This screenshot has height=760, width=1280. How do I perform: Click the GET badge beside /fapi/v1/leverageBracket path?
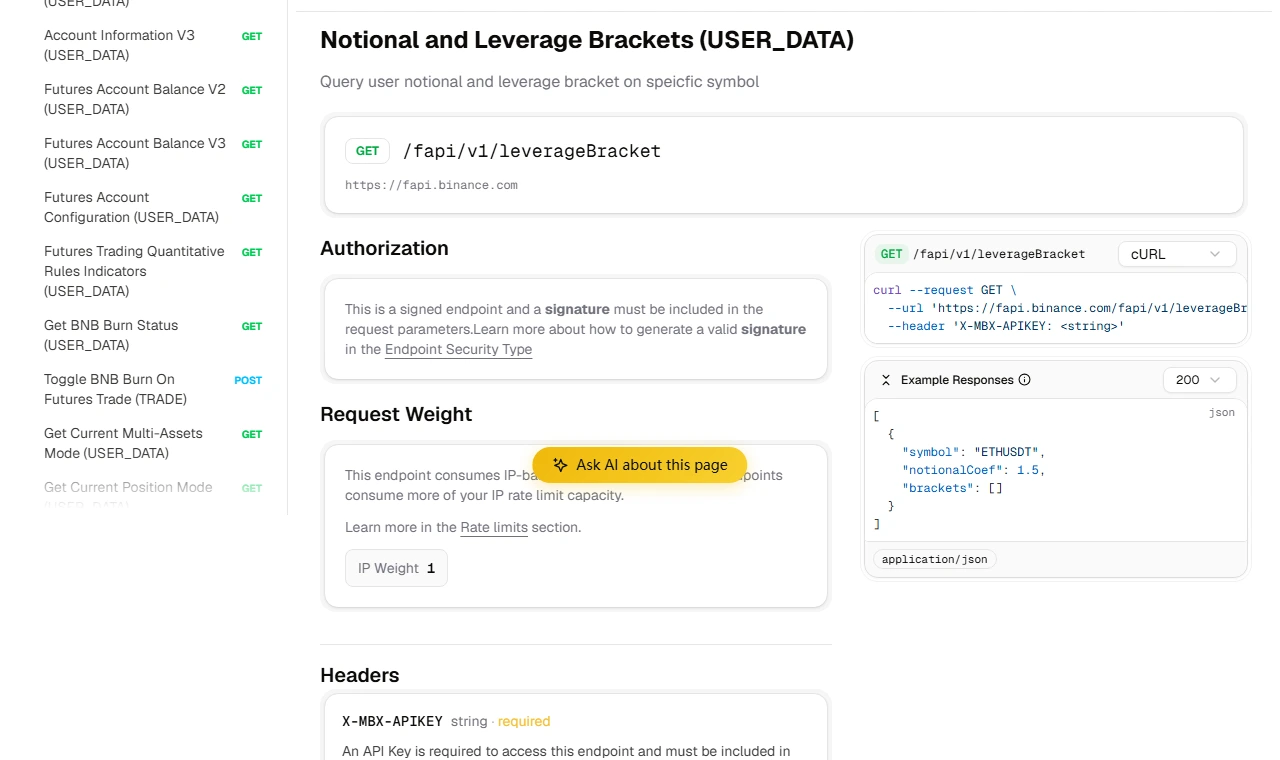367,151
